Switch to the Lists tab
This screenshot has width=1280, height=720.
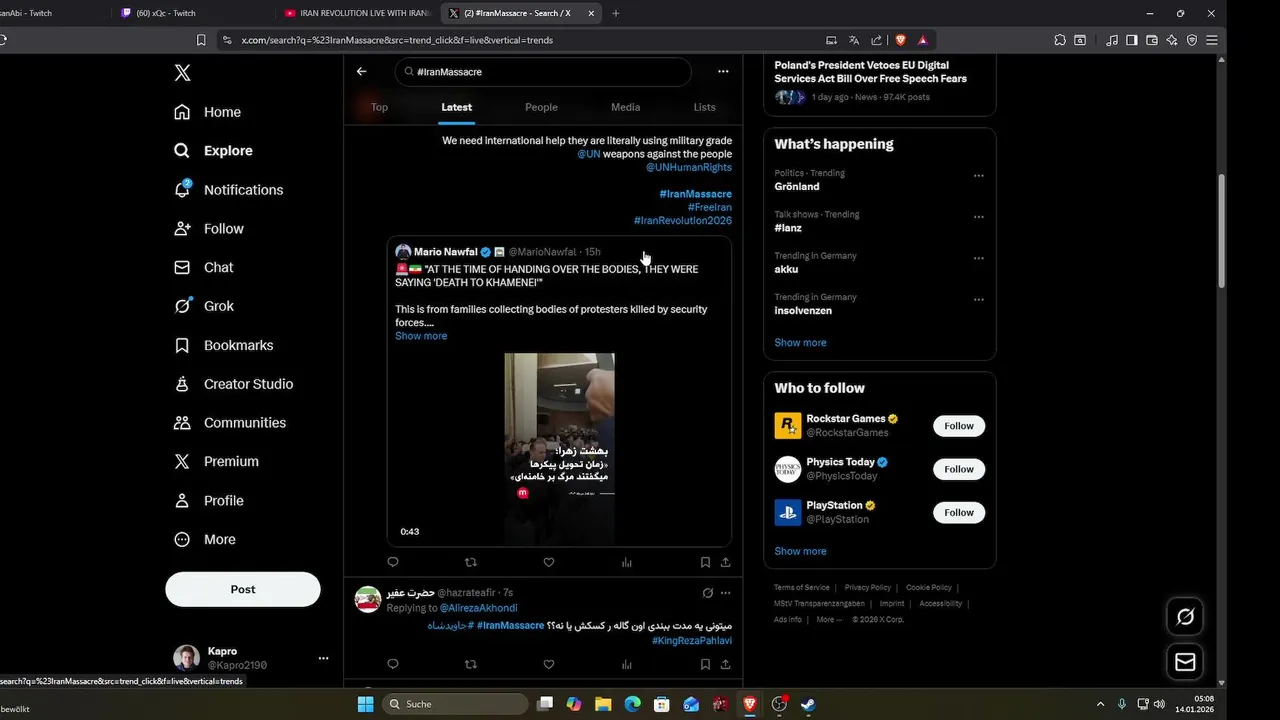click(705, 107)
